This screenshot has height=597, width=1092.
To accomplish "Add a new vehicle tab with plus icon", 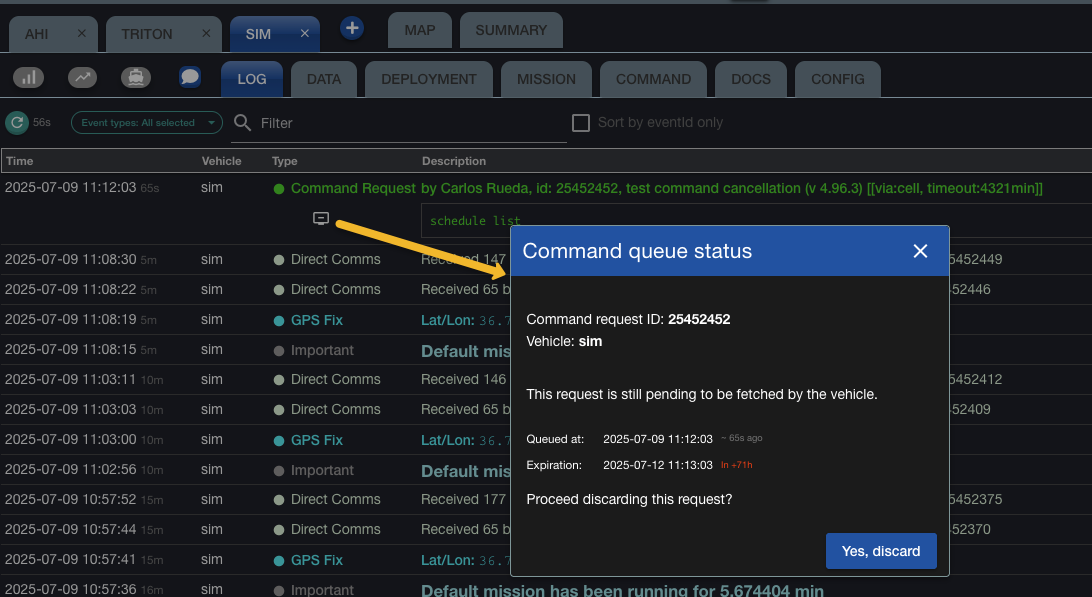I will click(351, 29).
